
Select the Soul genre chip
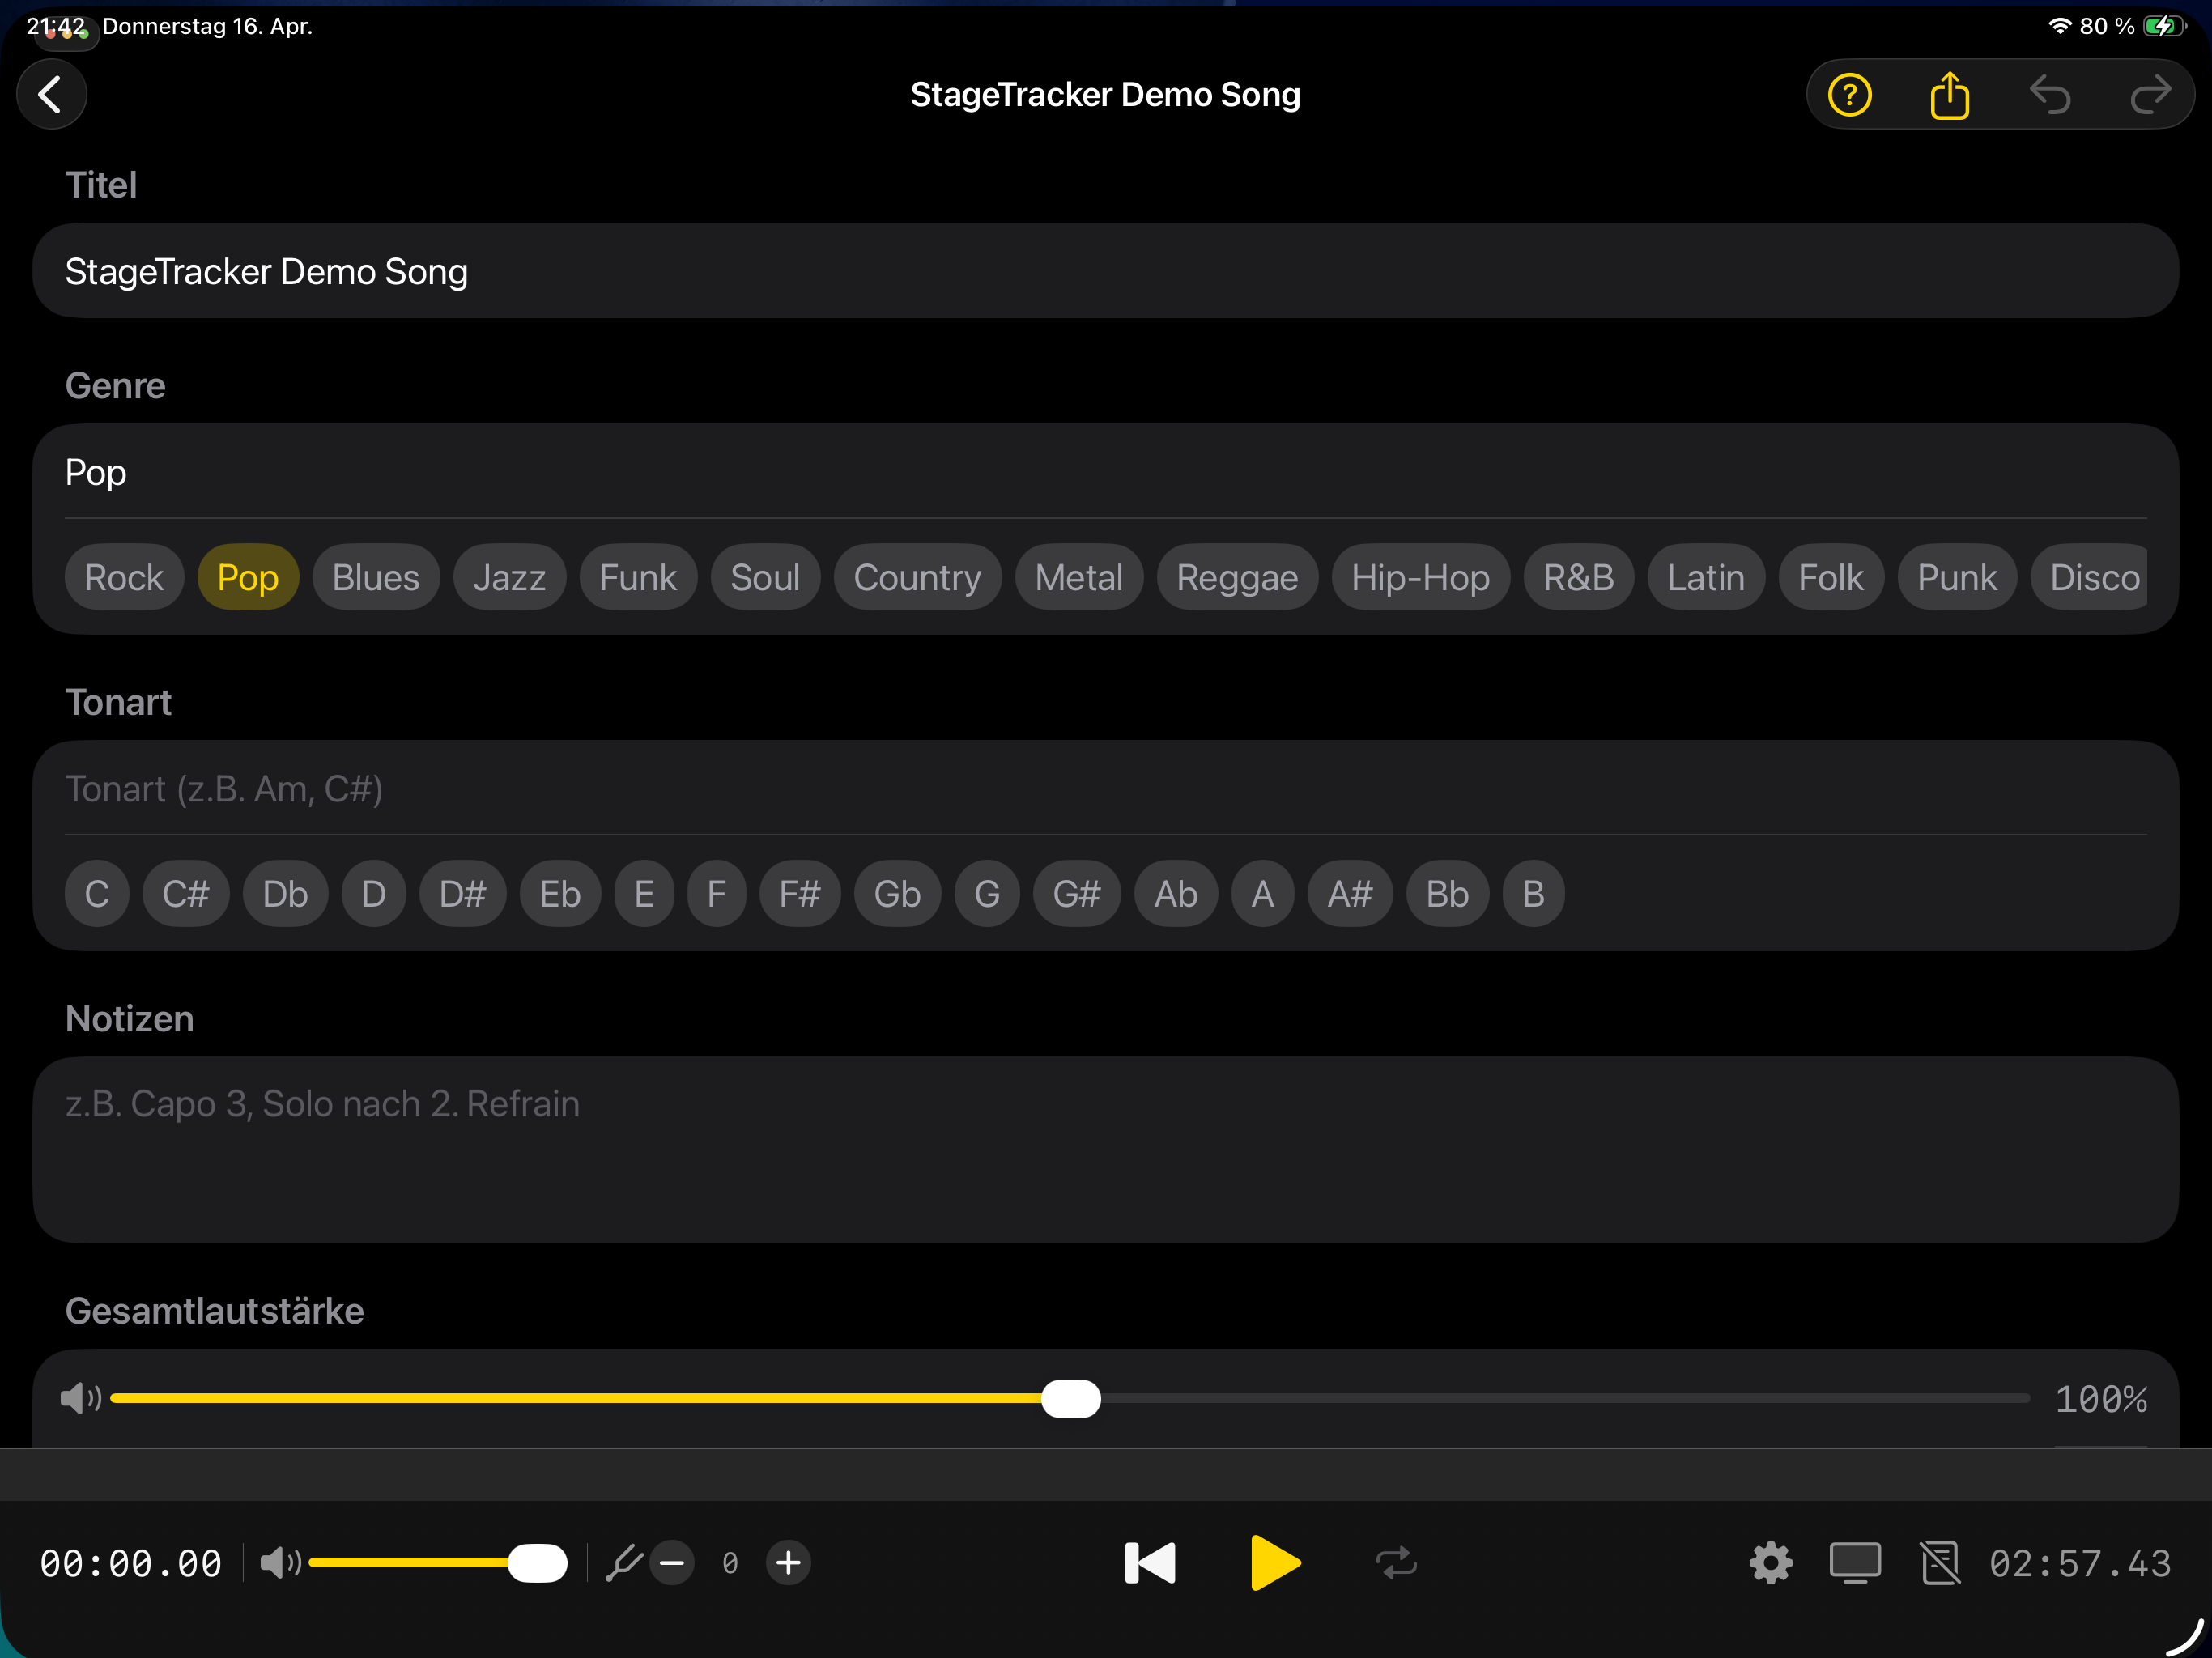[x=765, y=577]
